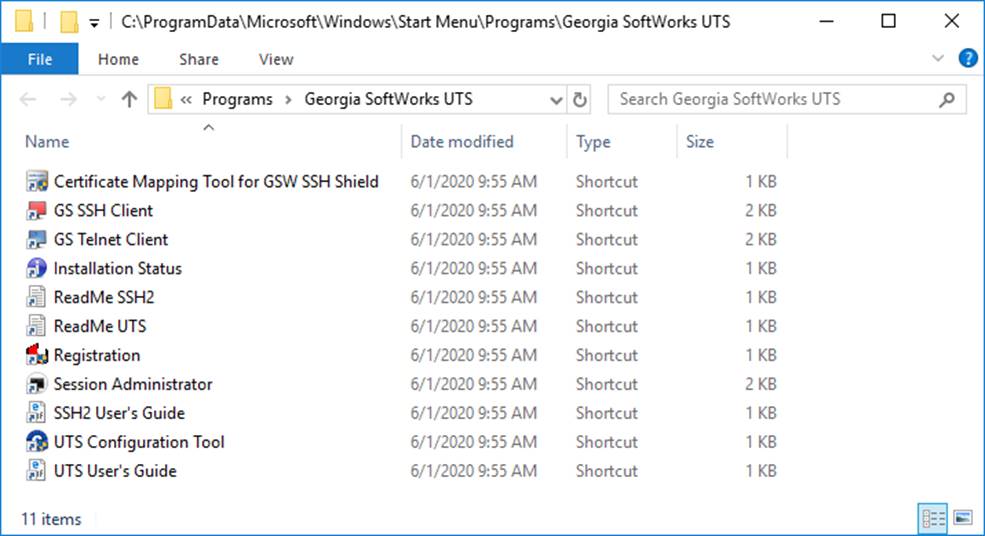Refresh the Georgia SoftWorks UTS folder
985x536 pixels.
[580, 99]
